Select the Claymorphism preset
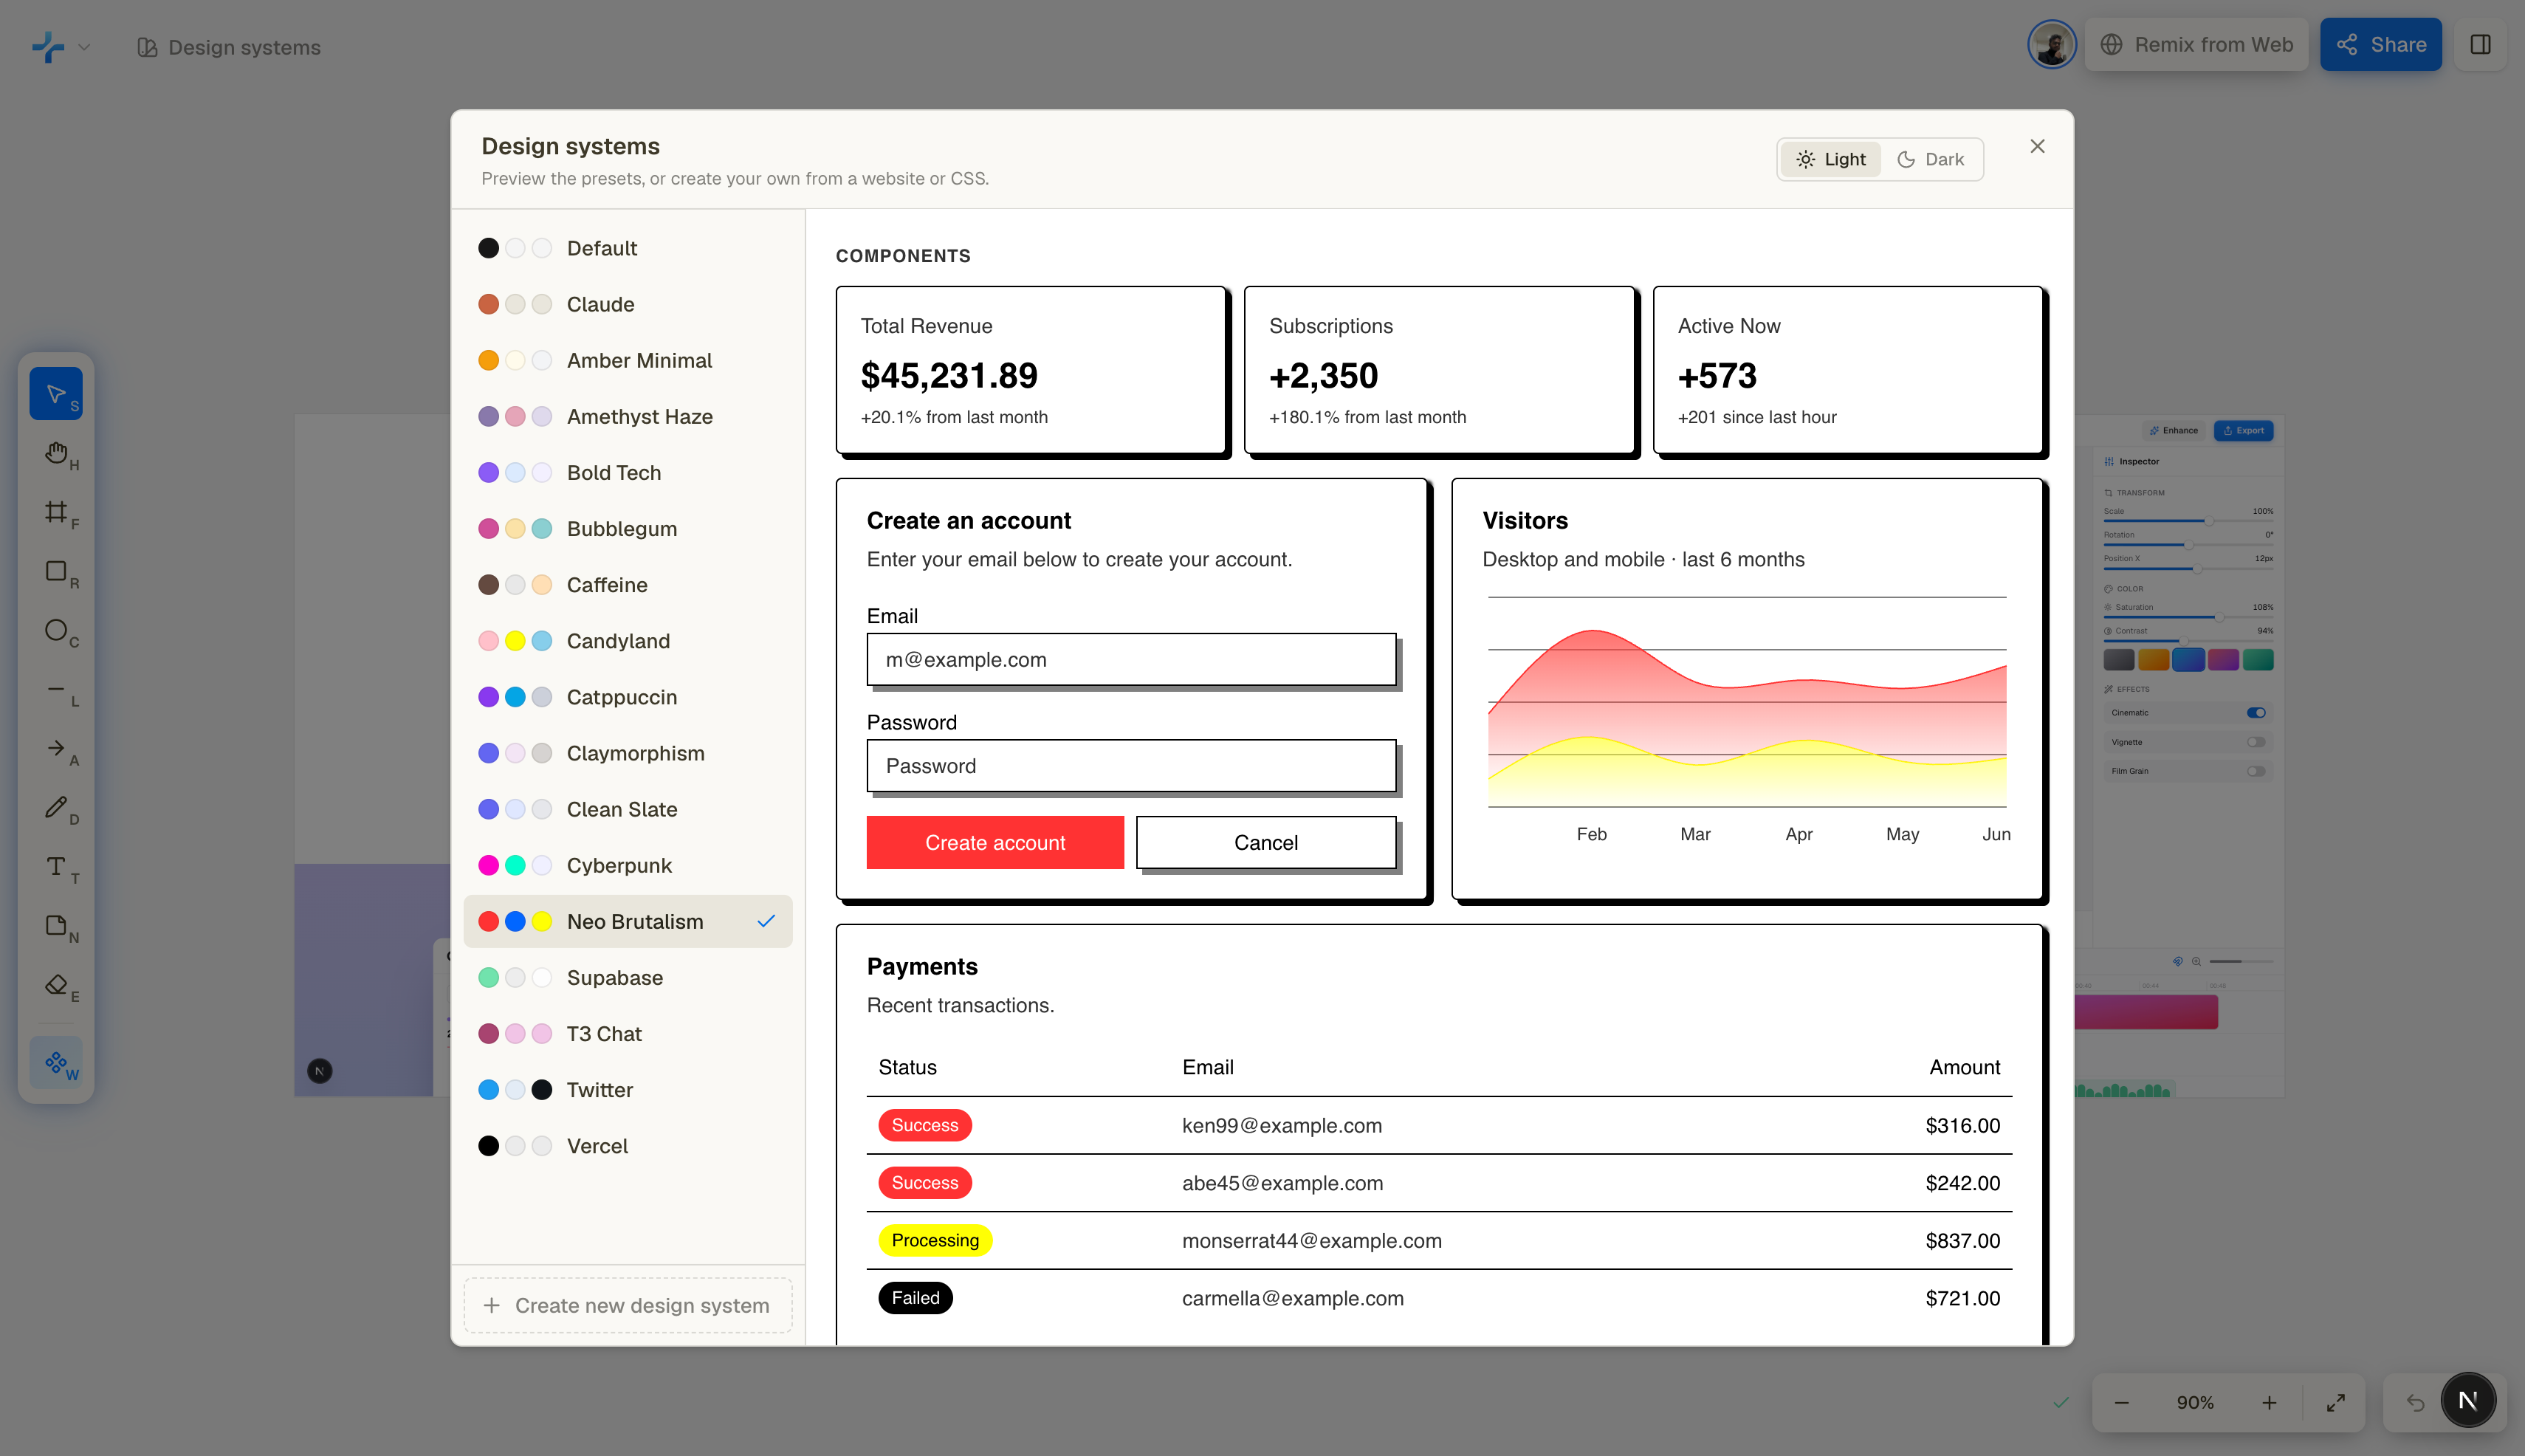This screenshot has width=2525, height=1456. point(628,753)
